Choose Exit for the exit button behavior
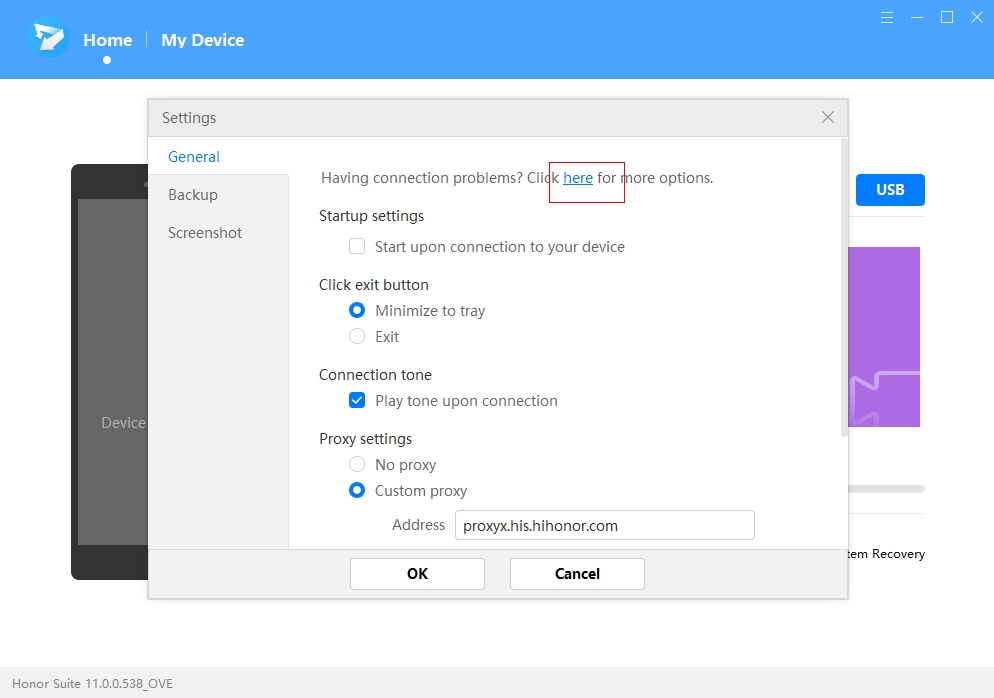This screenshot has width=994, height=698. click(357, 337)
